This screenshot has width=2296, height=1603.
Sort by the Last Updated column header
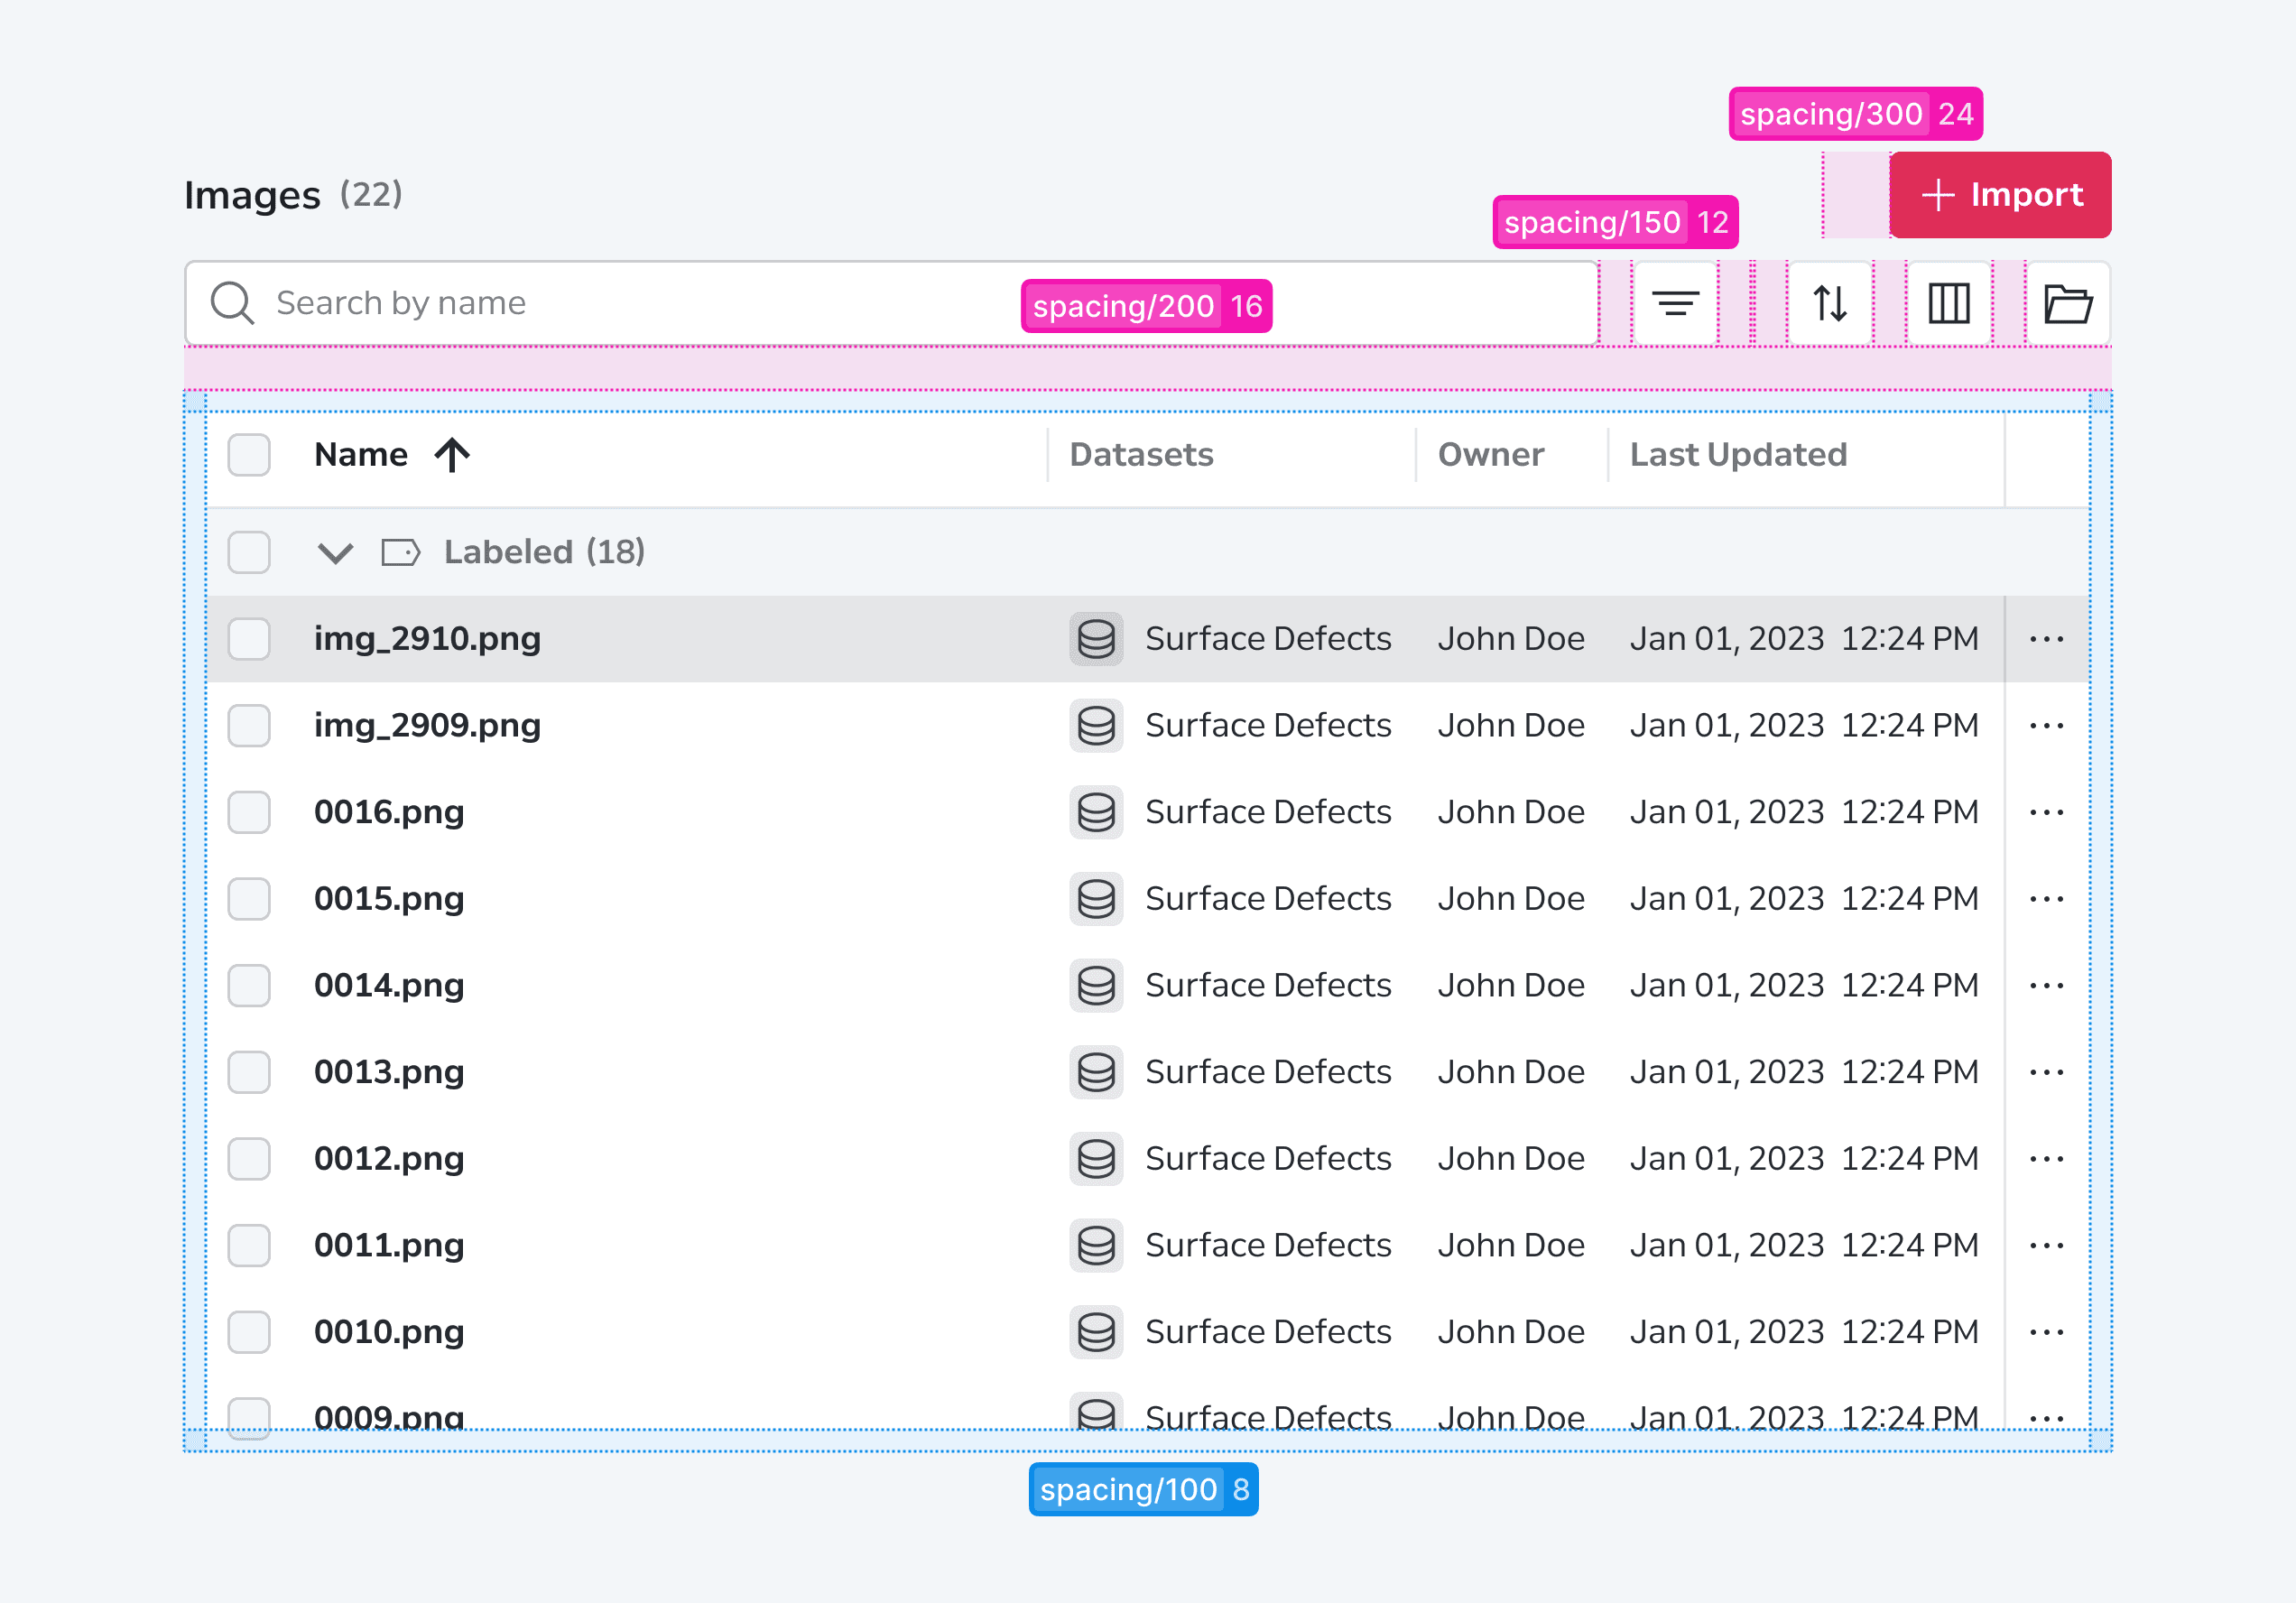pos(1738,455)
